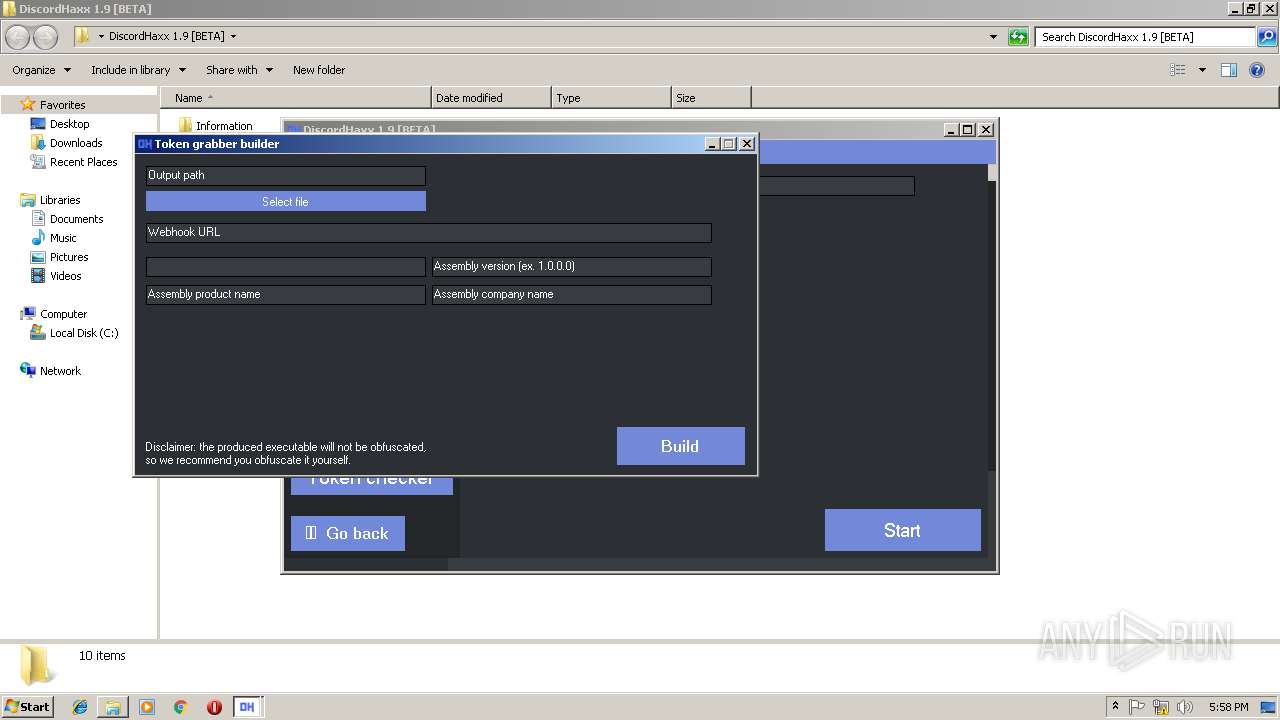Click New folder in Explorer toolbar
The height and width of the screenshot is (720, 1280).
(x=319, y=70)
